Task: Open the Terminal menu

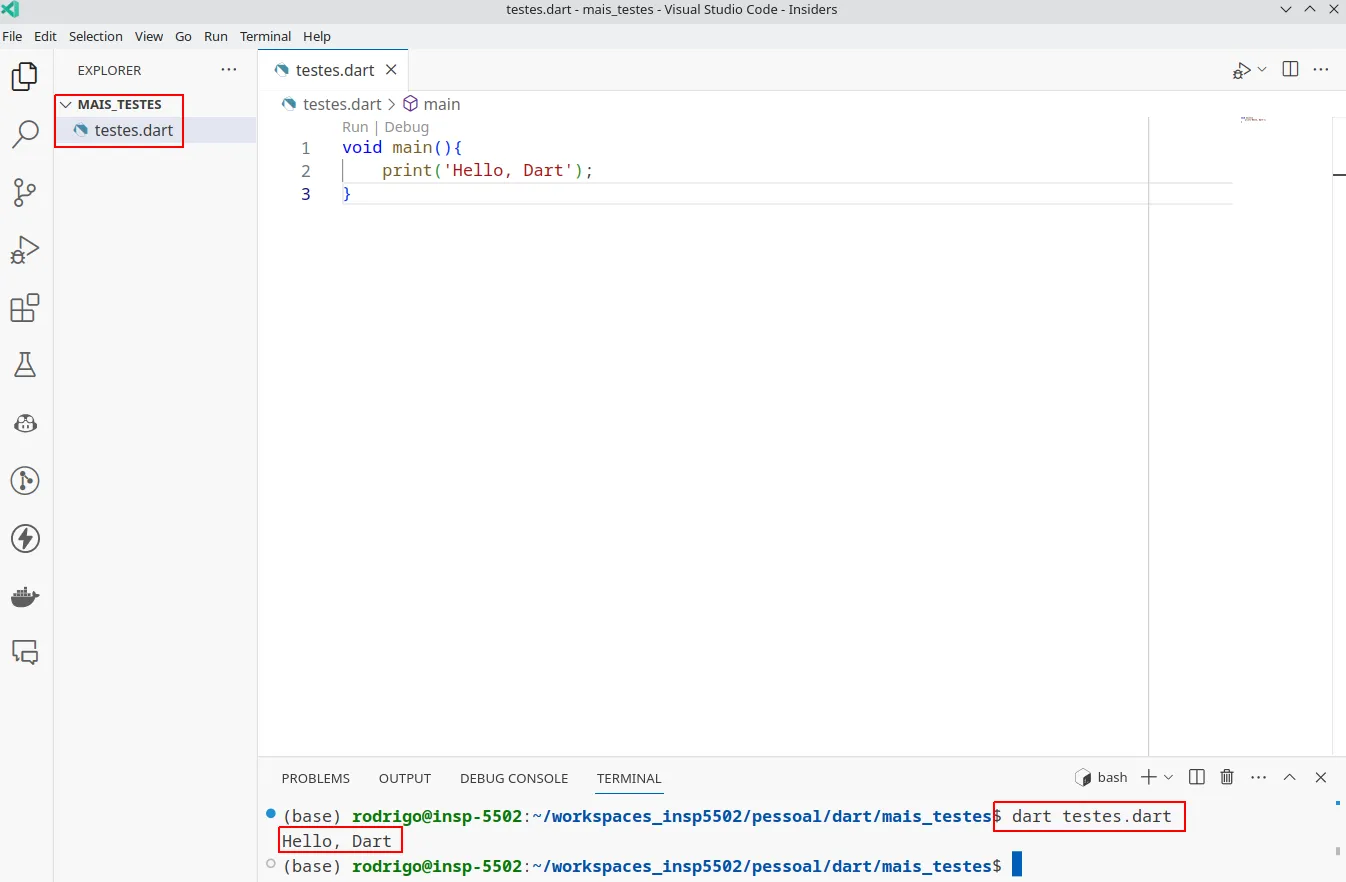Action: coord(265,36)
